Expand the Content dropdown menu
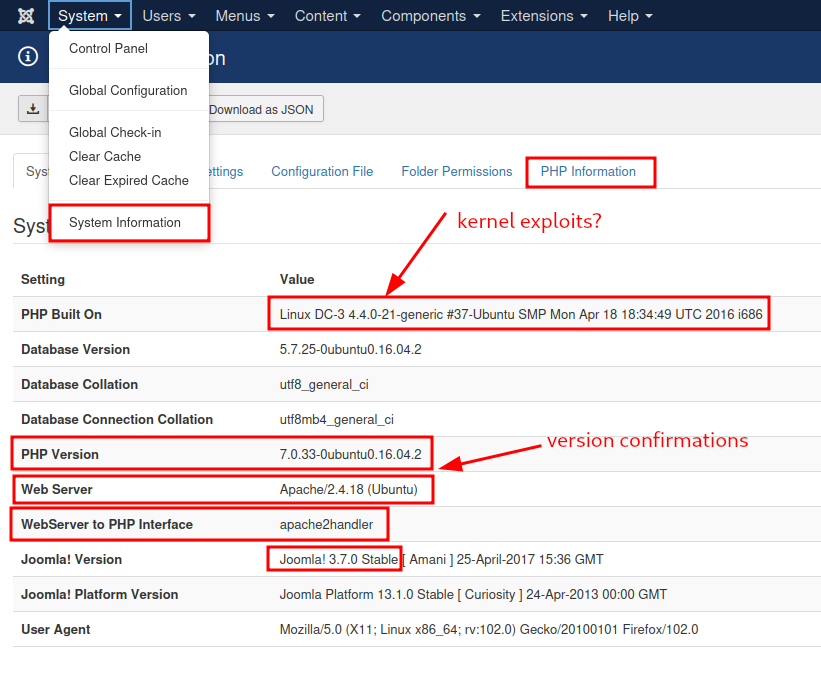Viewport: 821px width, 686px height. tap(326, 15)
